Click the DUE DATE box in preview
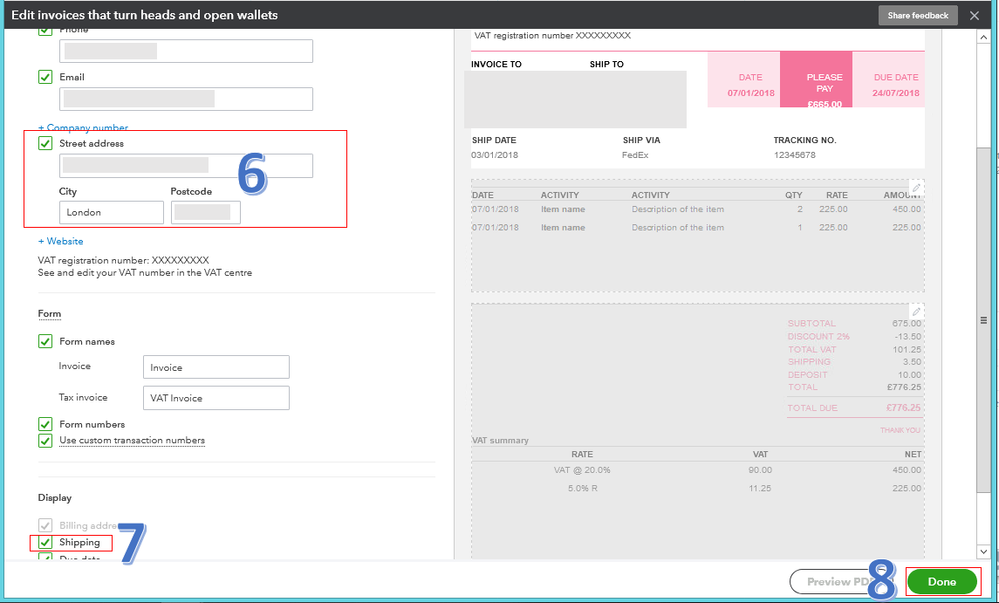The width and height of the screenshot is (999, 603). tap(889, 79)
